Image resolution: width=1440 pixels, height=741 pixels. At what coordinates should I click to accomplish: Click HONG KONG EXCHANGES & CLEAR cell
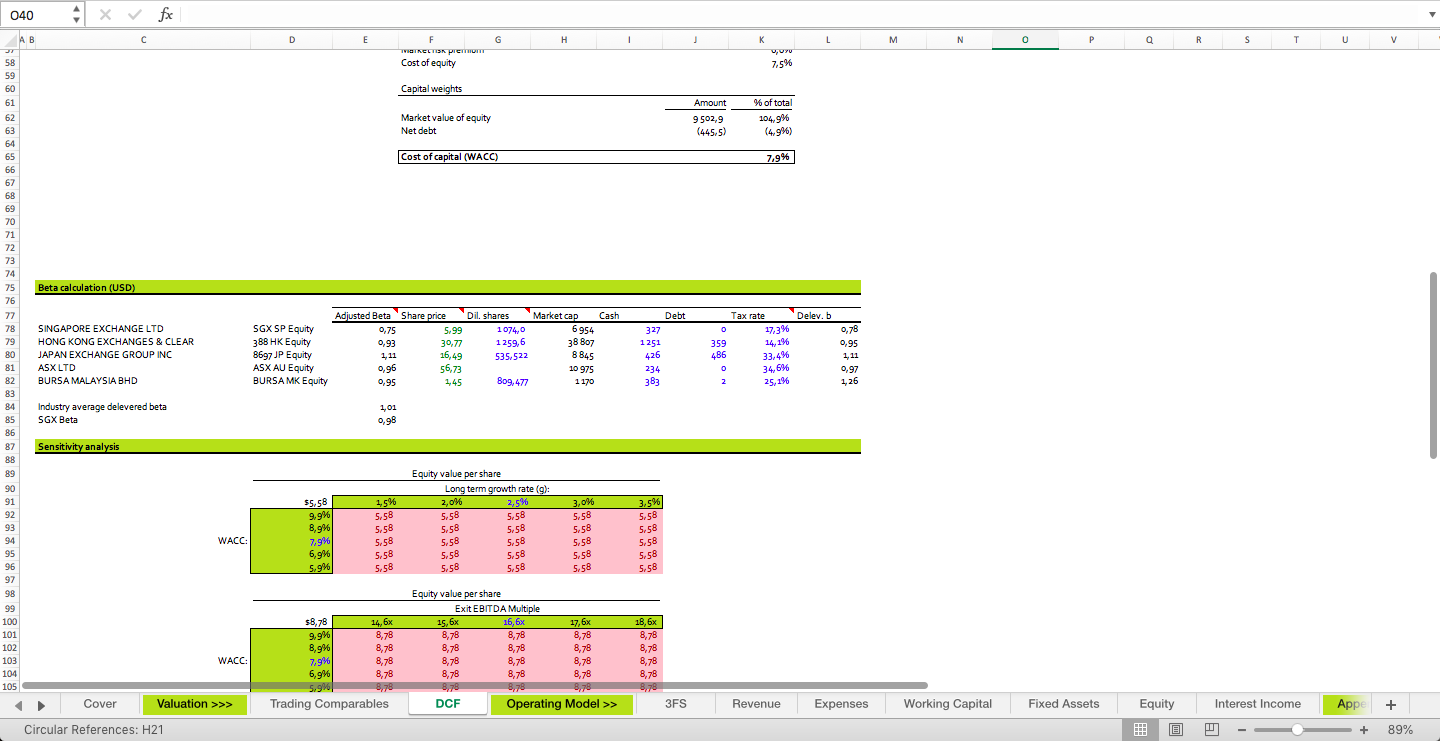pyautogui.click(x=116, y=341)
